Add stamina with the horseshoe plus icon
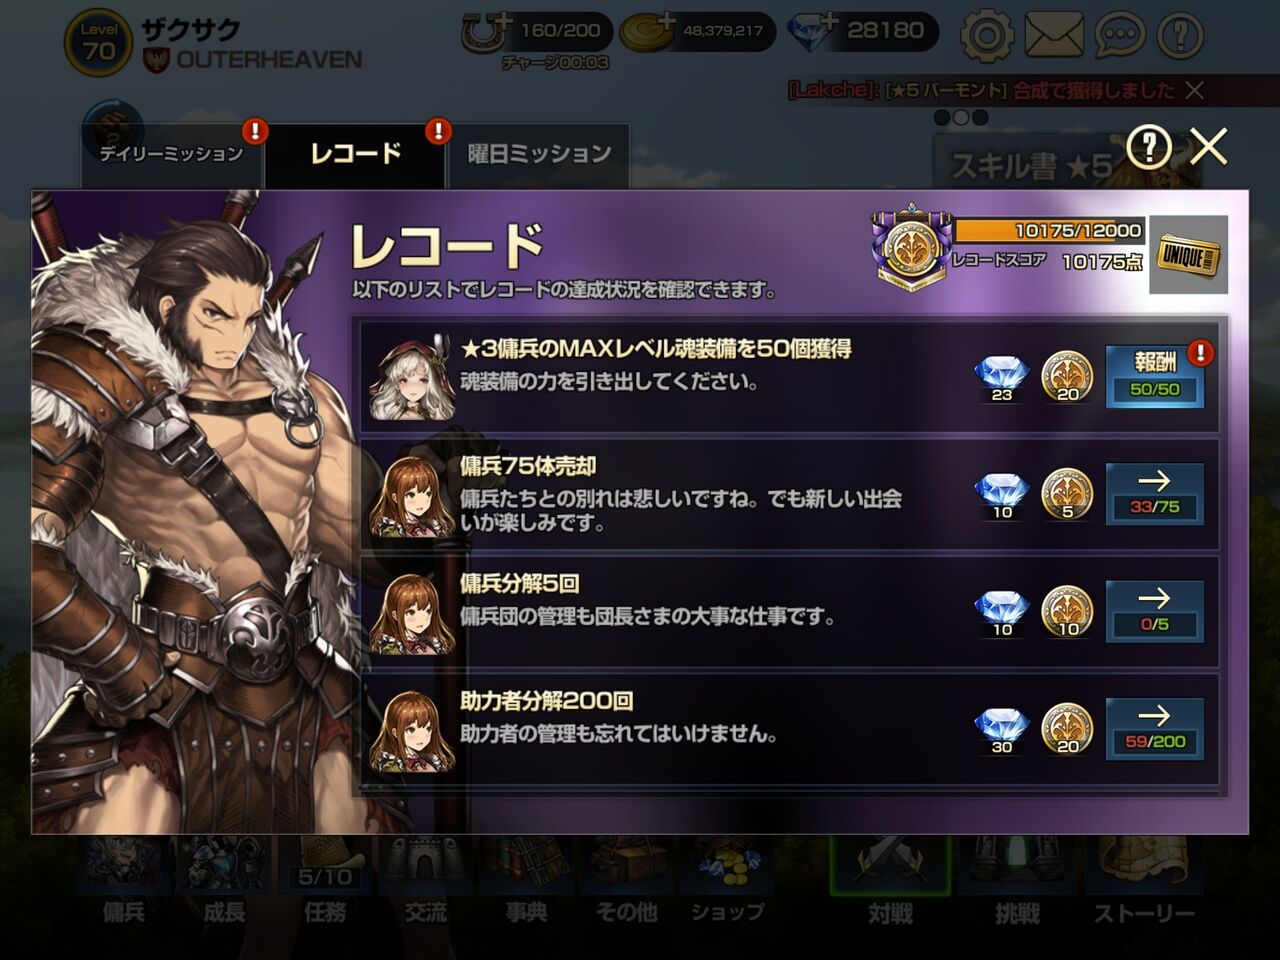The image size is (1280, 960). pos(486,32)
